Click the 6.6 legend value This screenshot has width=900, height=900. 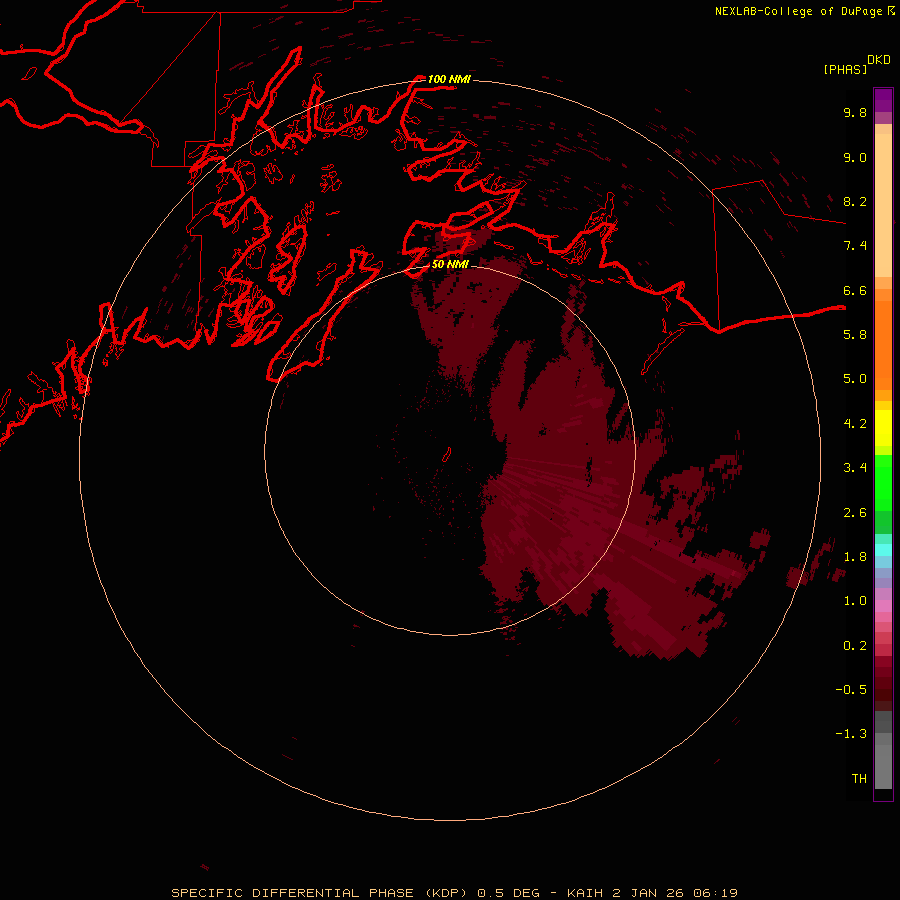(x=855, y=290)
